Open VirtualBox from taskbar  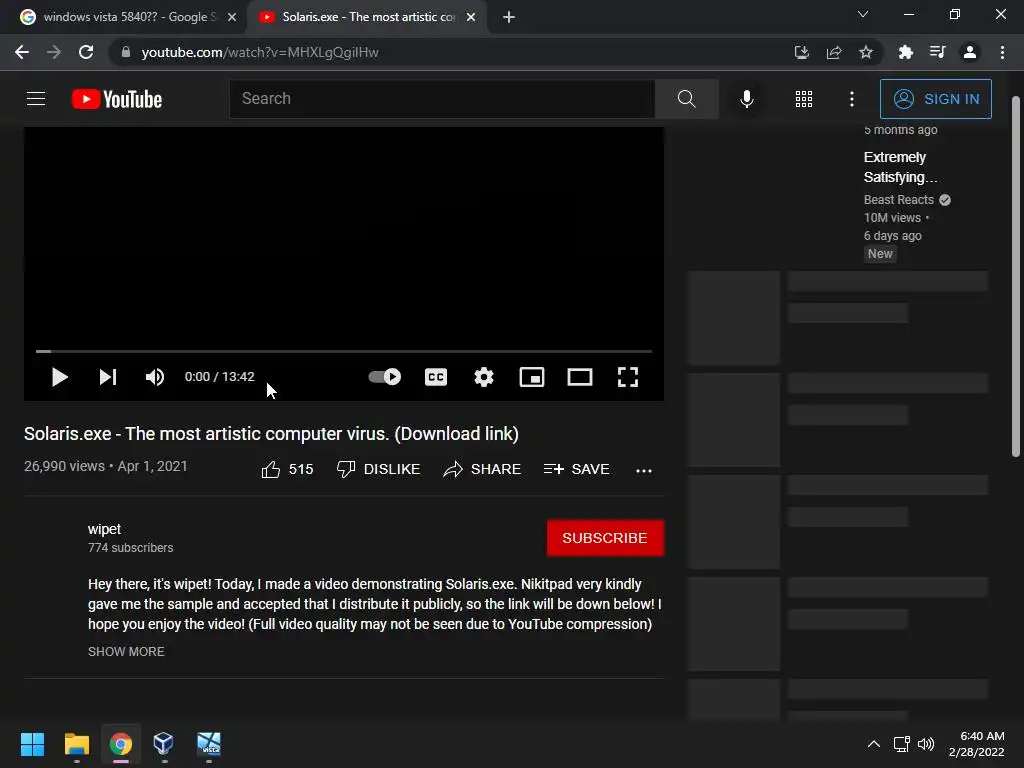coord(163,744)
